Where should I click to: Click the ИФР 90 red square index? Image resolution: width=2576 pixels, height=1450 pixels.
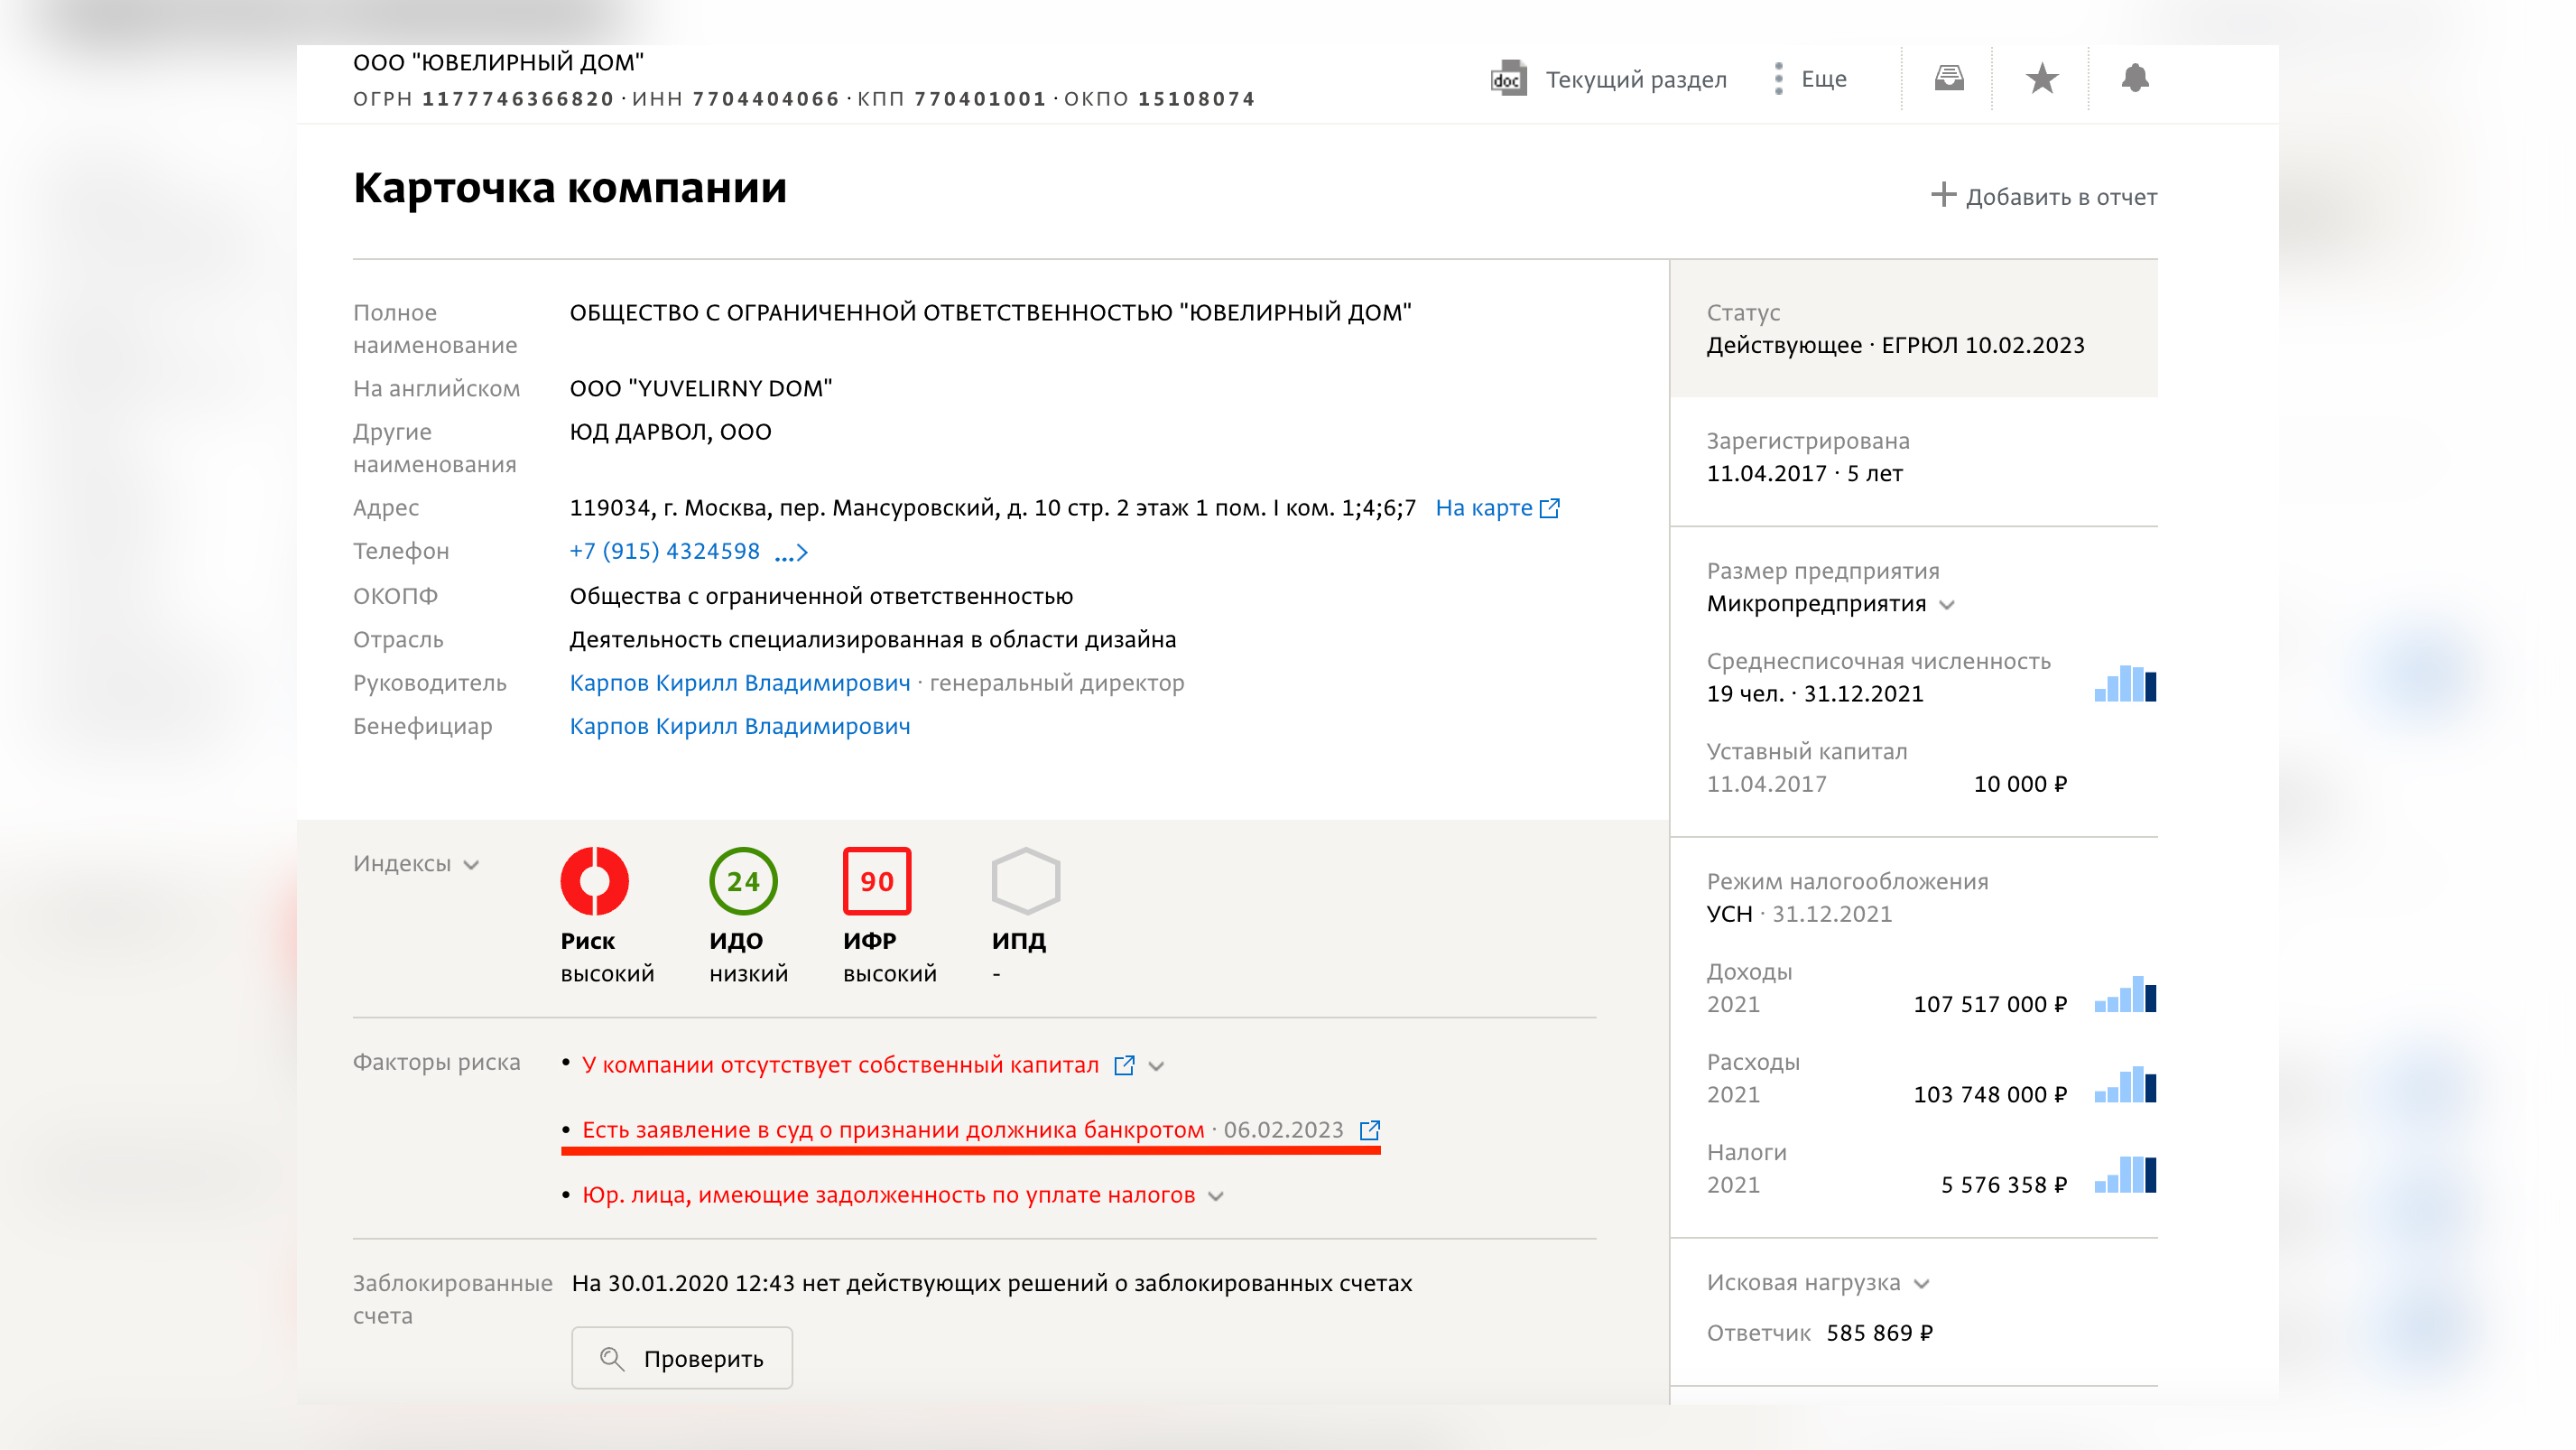click(877, 881)
